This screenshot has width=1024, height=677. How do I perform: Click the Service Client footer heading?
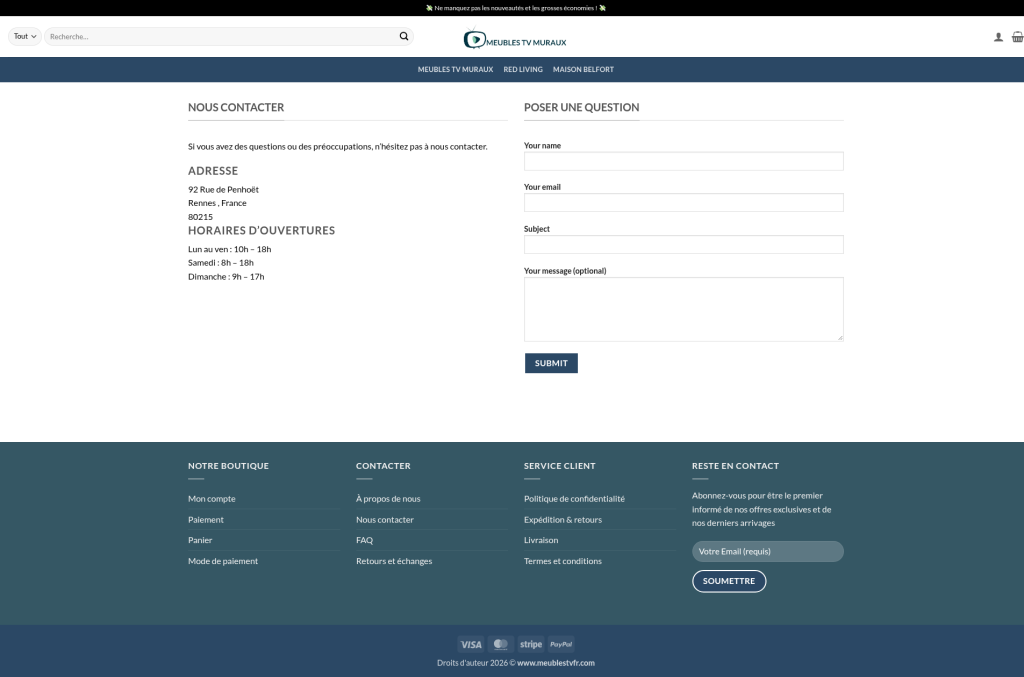click(560, 466)
